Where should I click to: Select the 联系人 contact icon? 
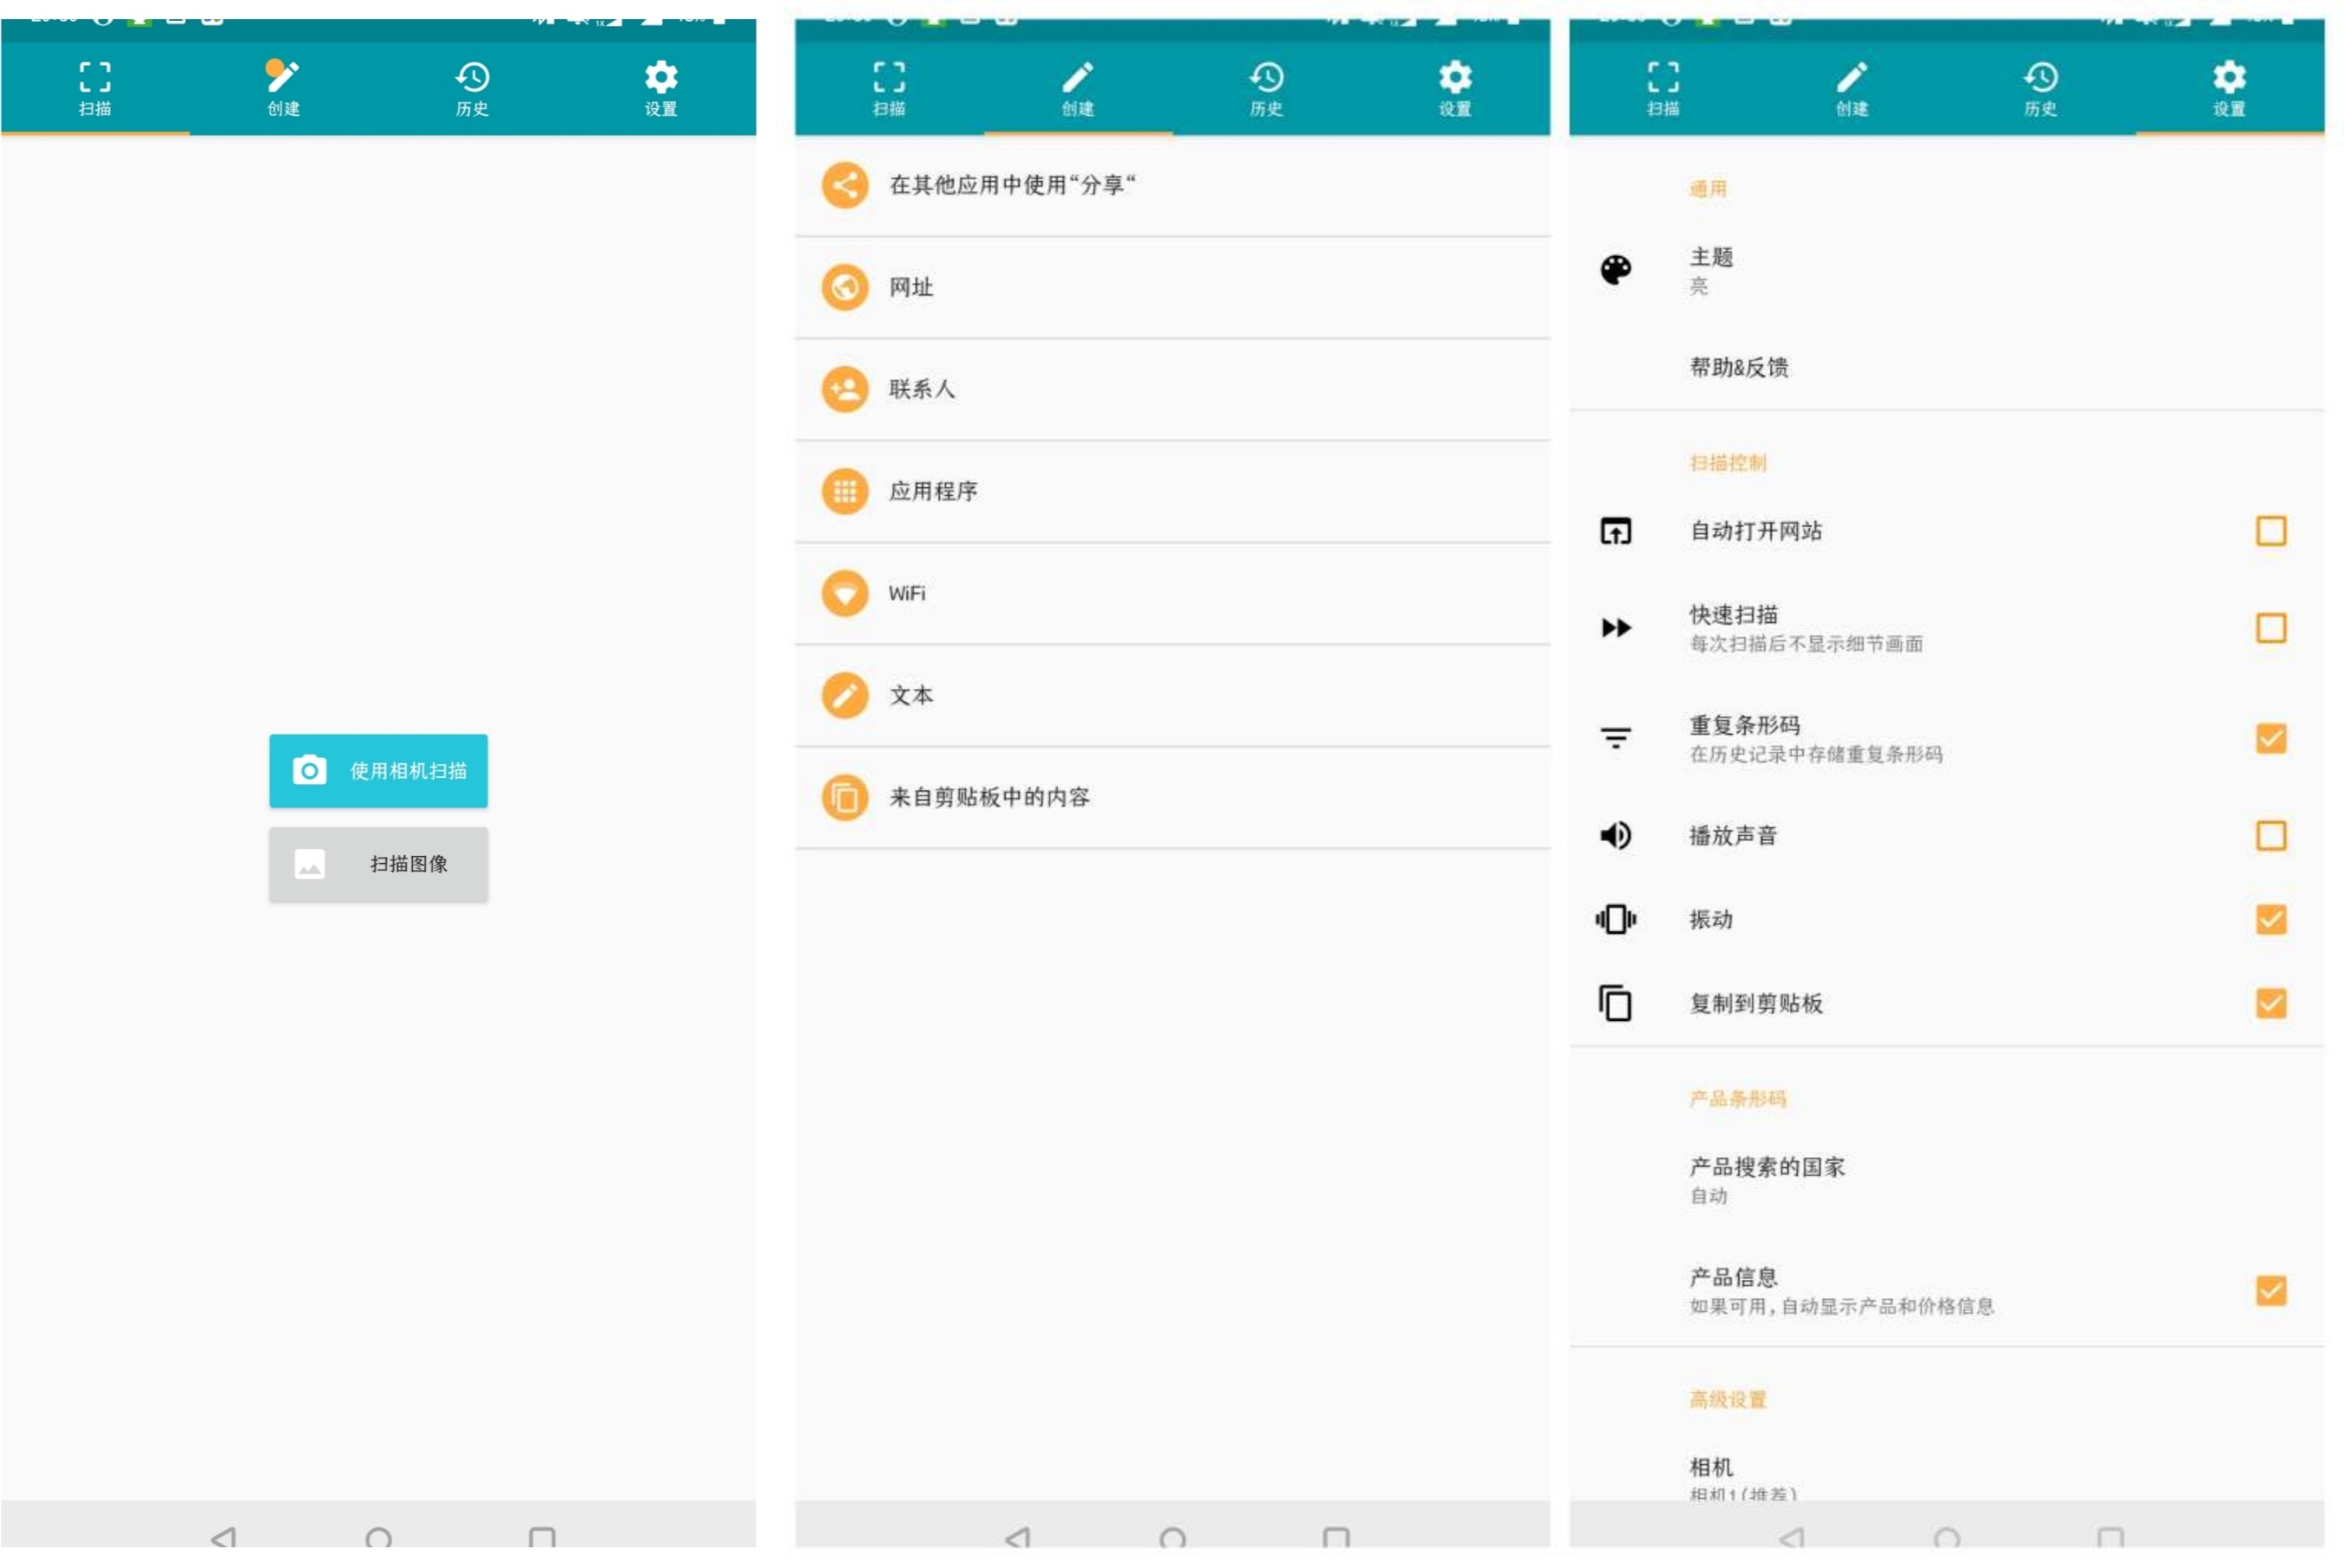(845, 389)
